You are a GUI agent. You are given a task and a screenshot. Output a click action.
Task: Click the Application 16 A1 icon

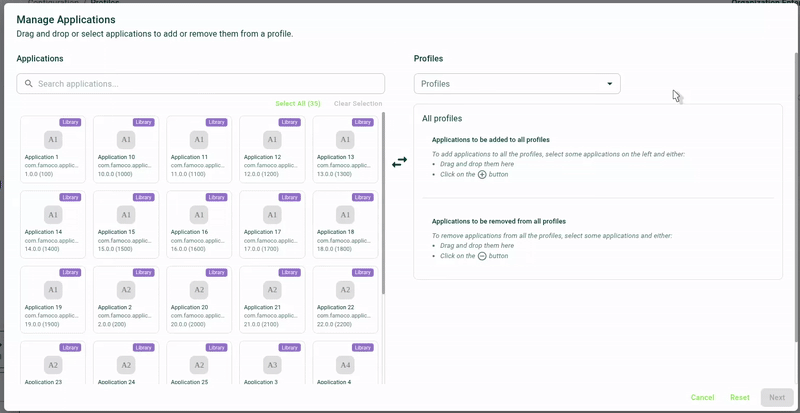(x=199, y=215)
